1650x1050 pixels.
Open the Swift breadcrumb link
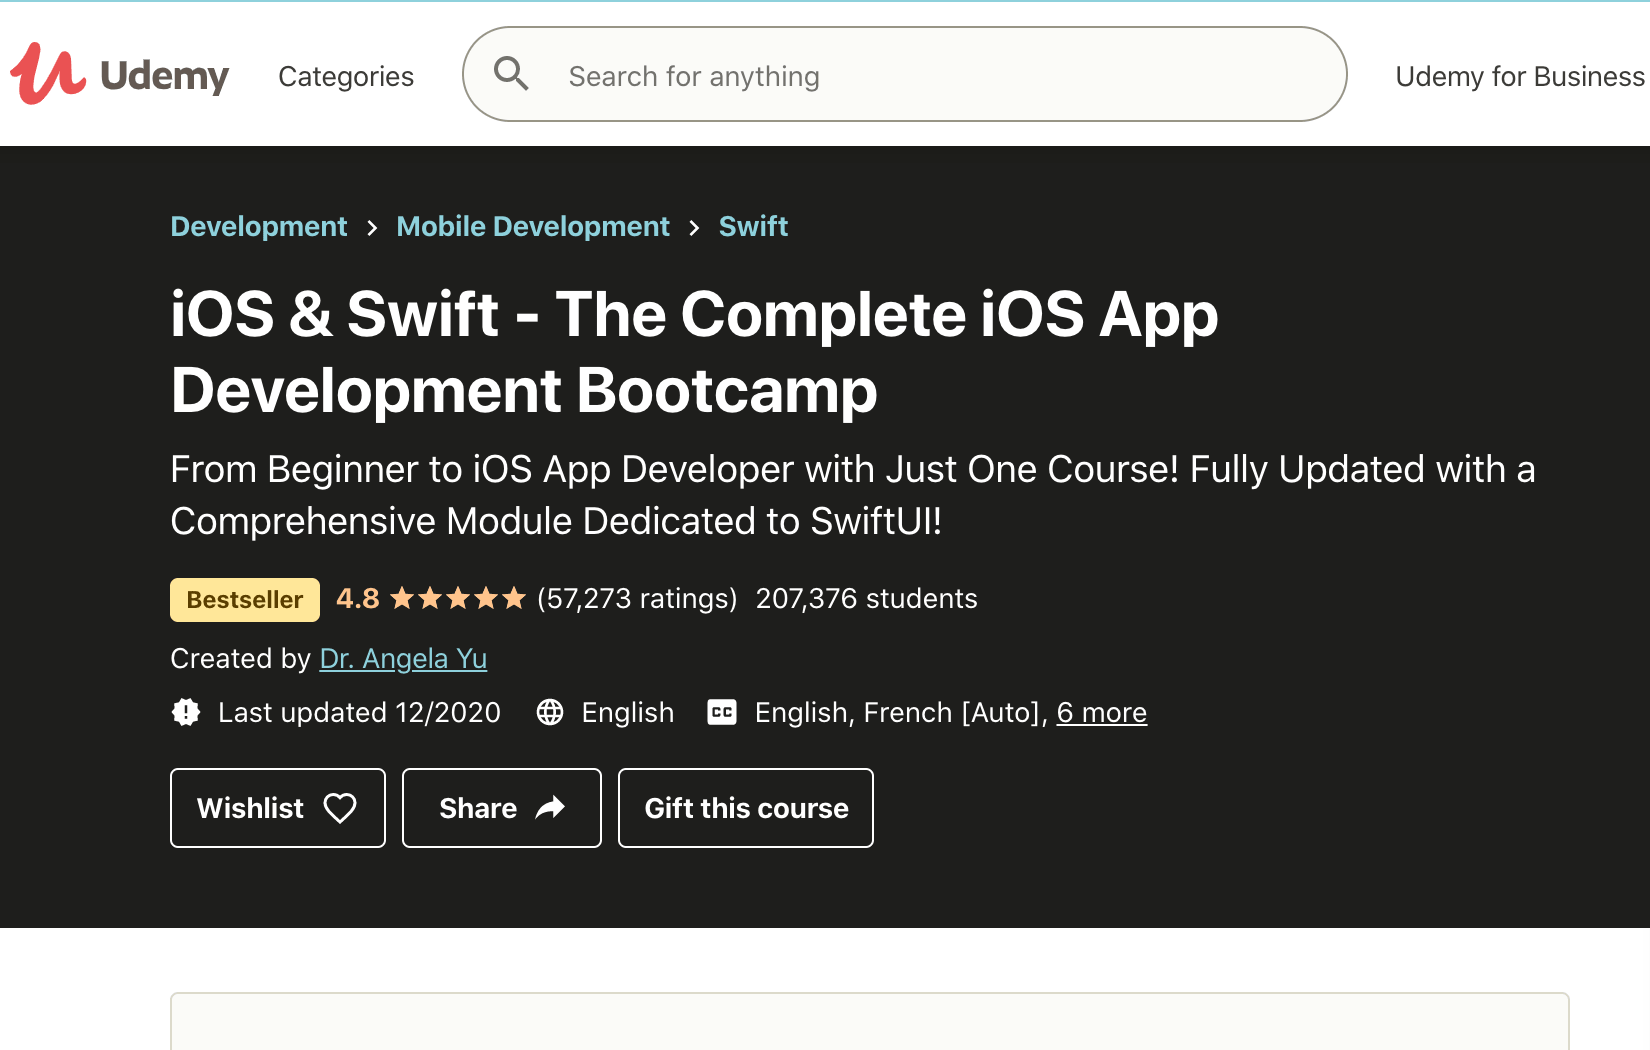click(x=753, y=227)
